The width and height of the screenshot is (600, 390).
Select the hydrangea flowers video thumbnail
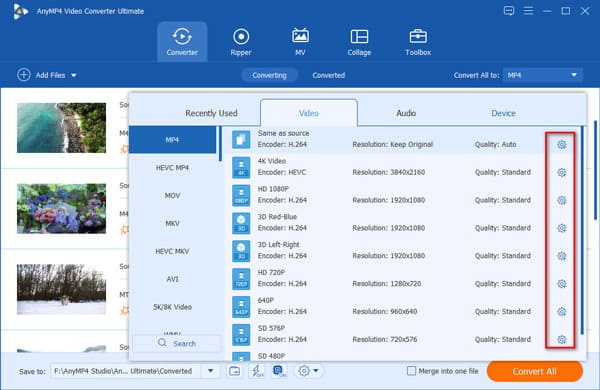point(61,209)
